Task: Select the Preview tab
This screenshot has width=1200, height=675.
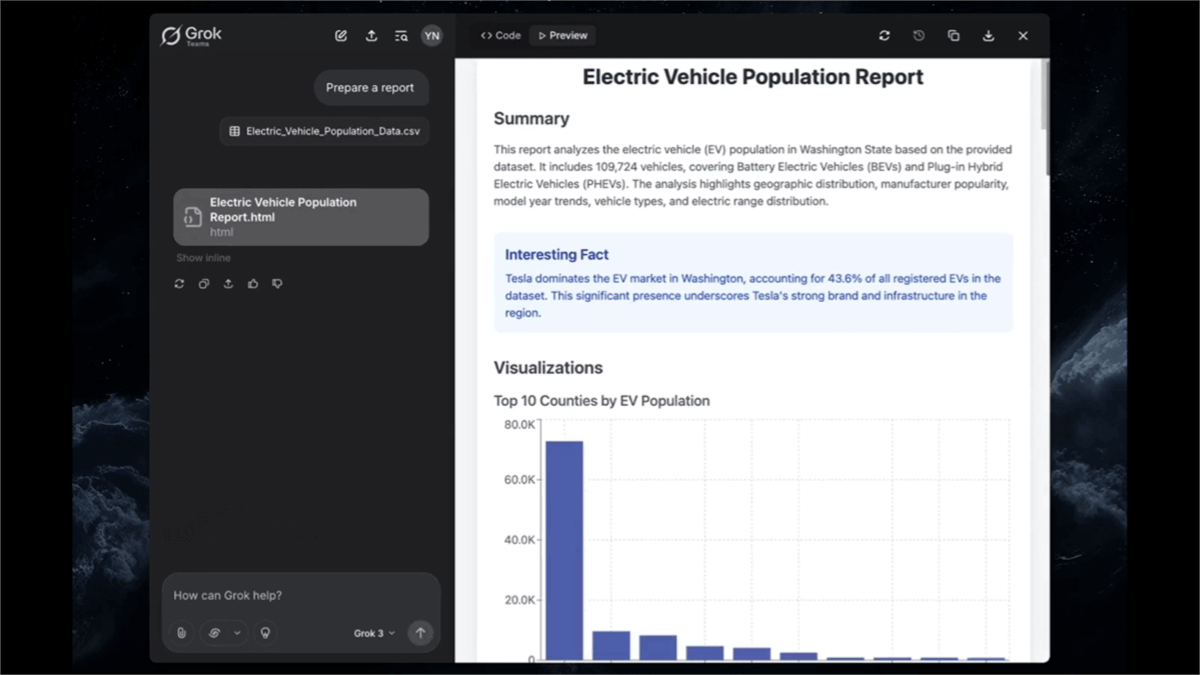Action: click(563, 36)
